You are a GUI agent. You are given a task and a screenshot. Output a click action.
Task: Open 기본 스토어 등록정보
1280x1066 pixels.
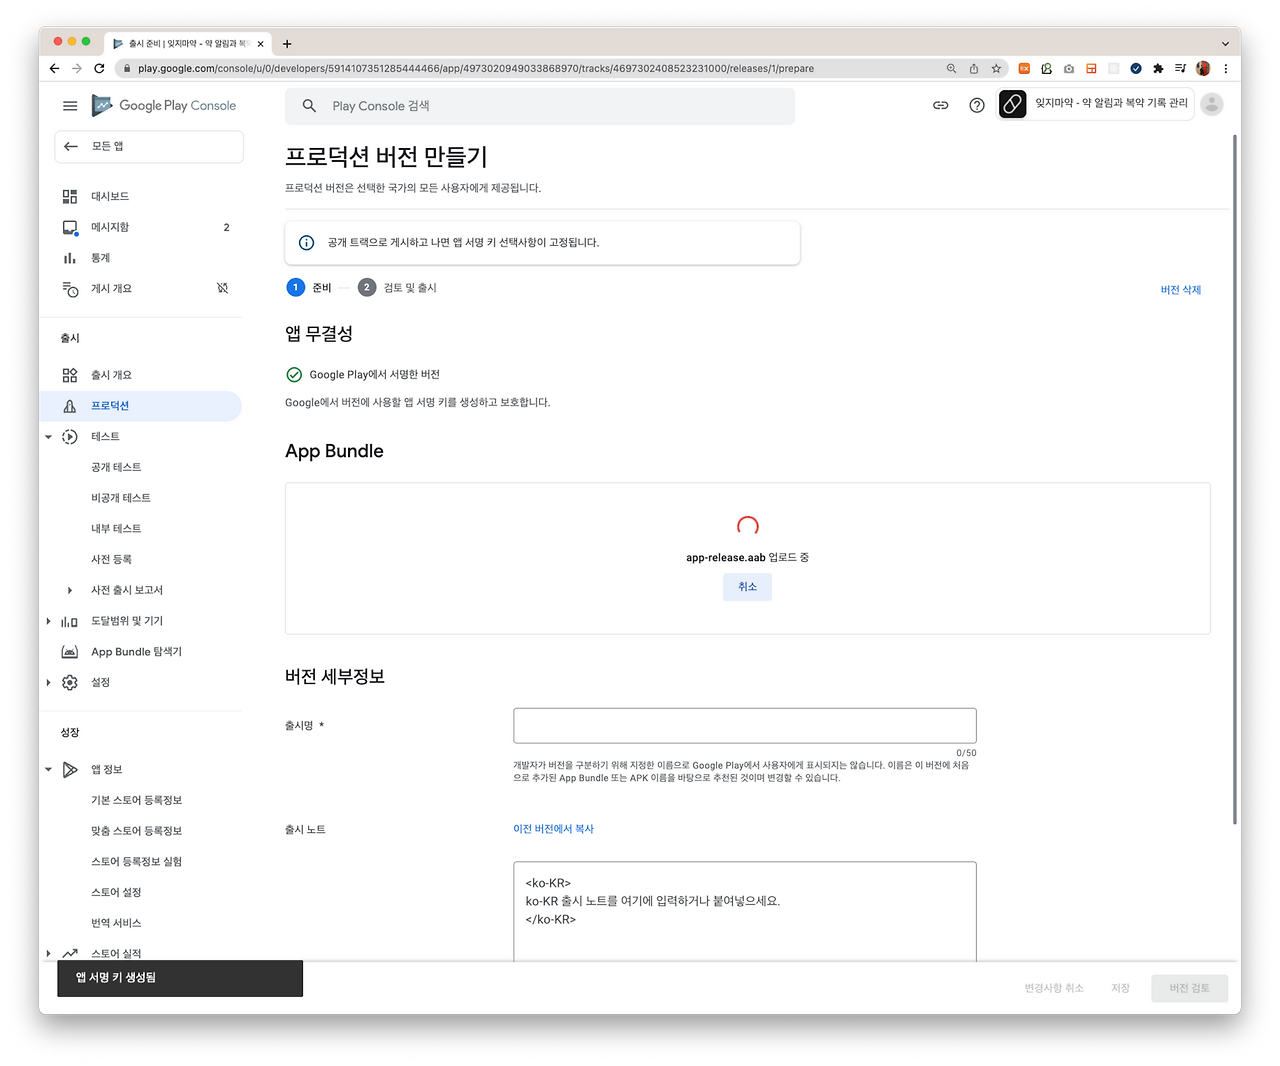pos(136,800)
